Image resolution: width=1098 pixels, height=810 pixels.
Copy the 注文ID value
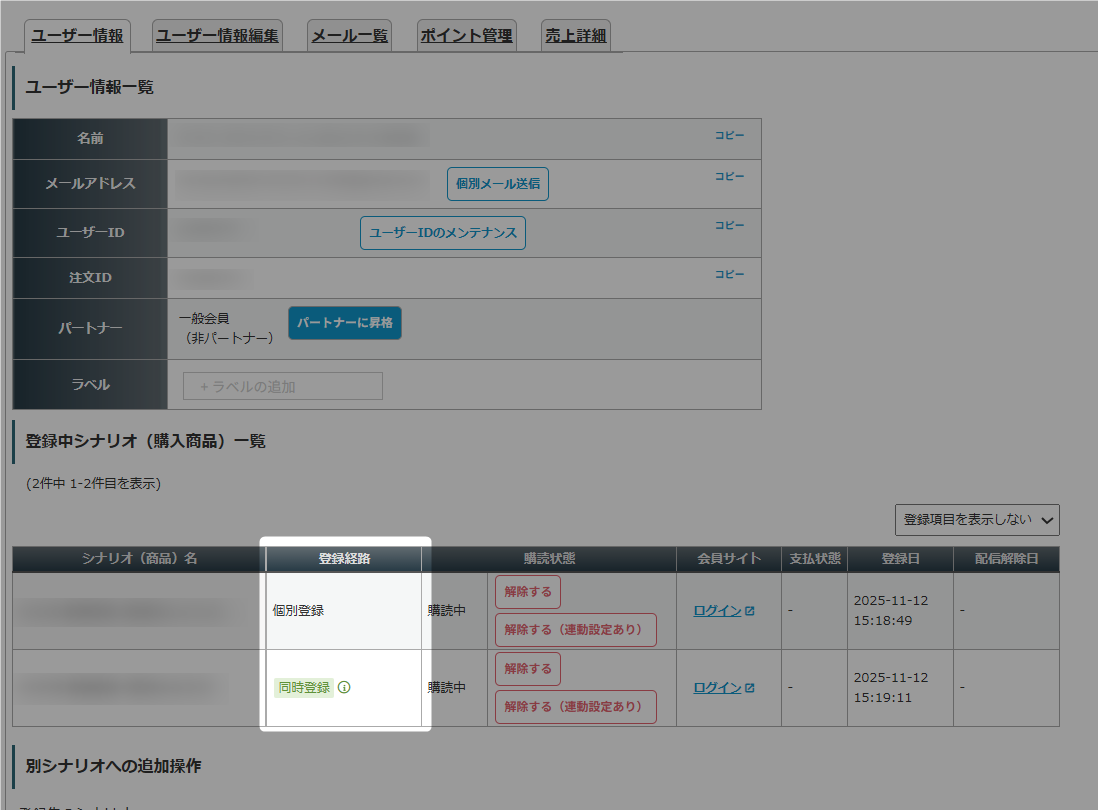(729, 274)
